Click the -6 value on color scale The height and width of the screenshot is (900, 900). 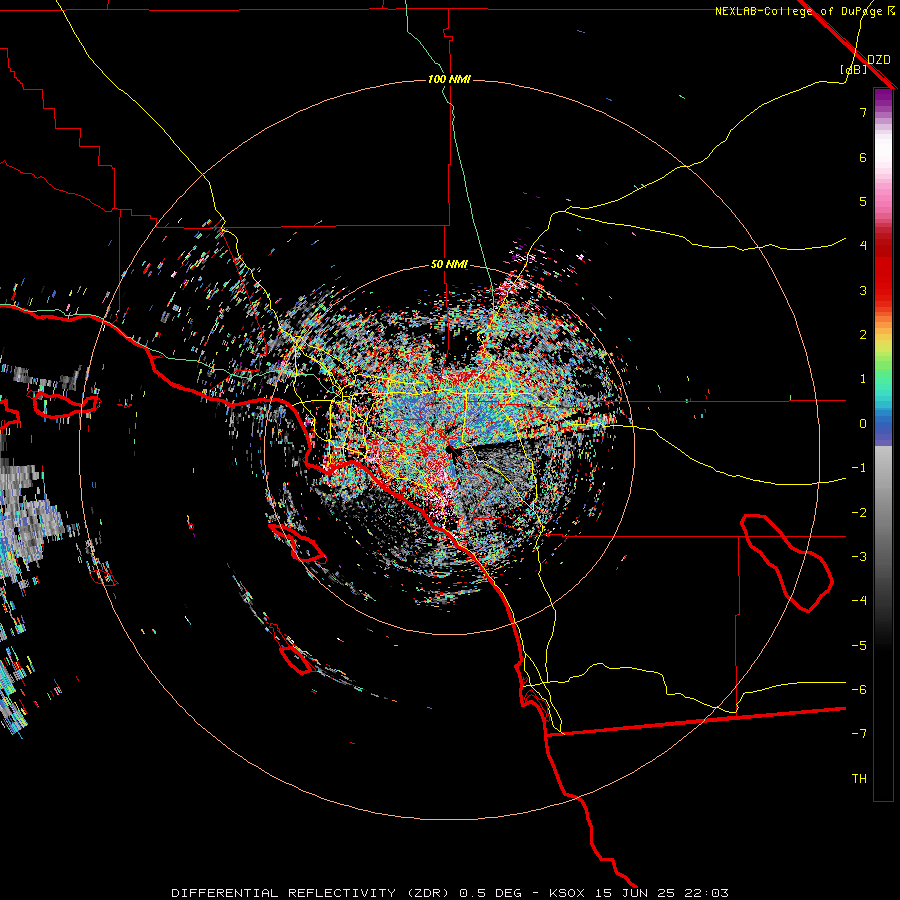click(859, 690)
